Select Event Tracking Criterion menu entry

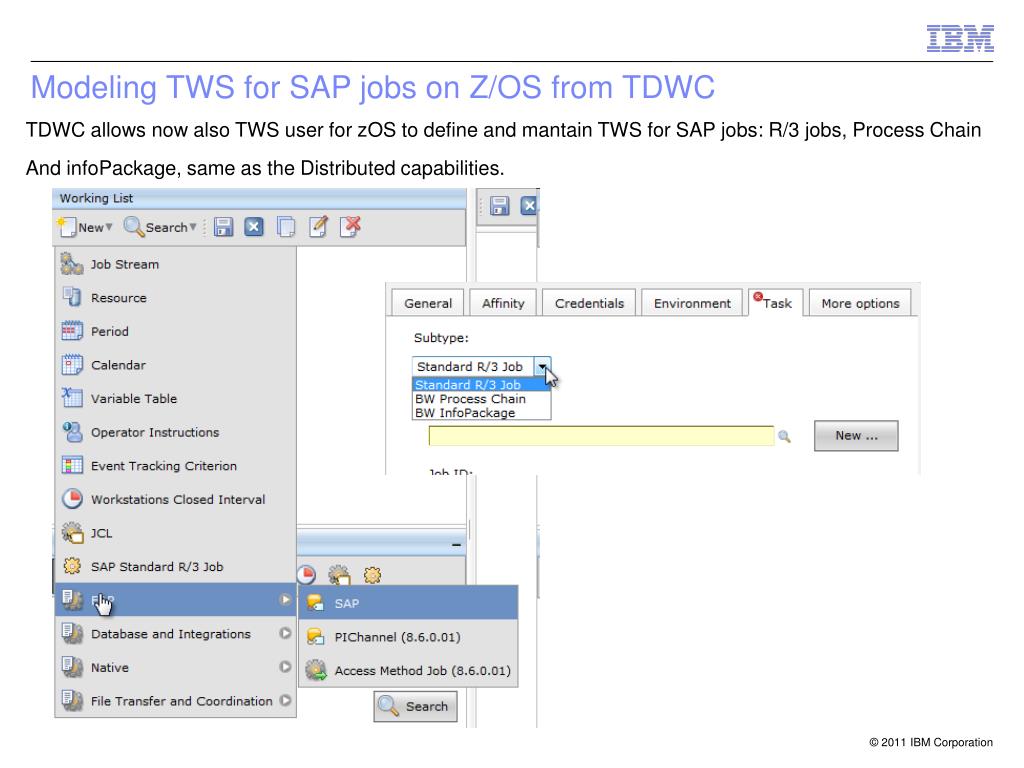(175, 466)
